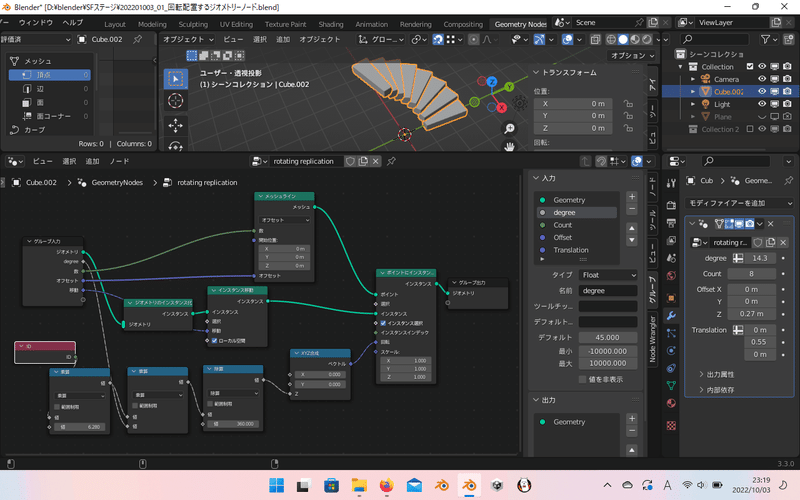Pin the node tree with pin icon
This screenshot has height=500, width=800.
point(391,161)
